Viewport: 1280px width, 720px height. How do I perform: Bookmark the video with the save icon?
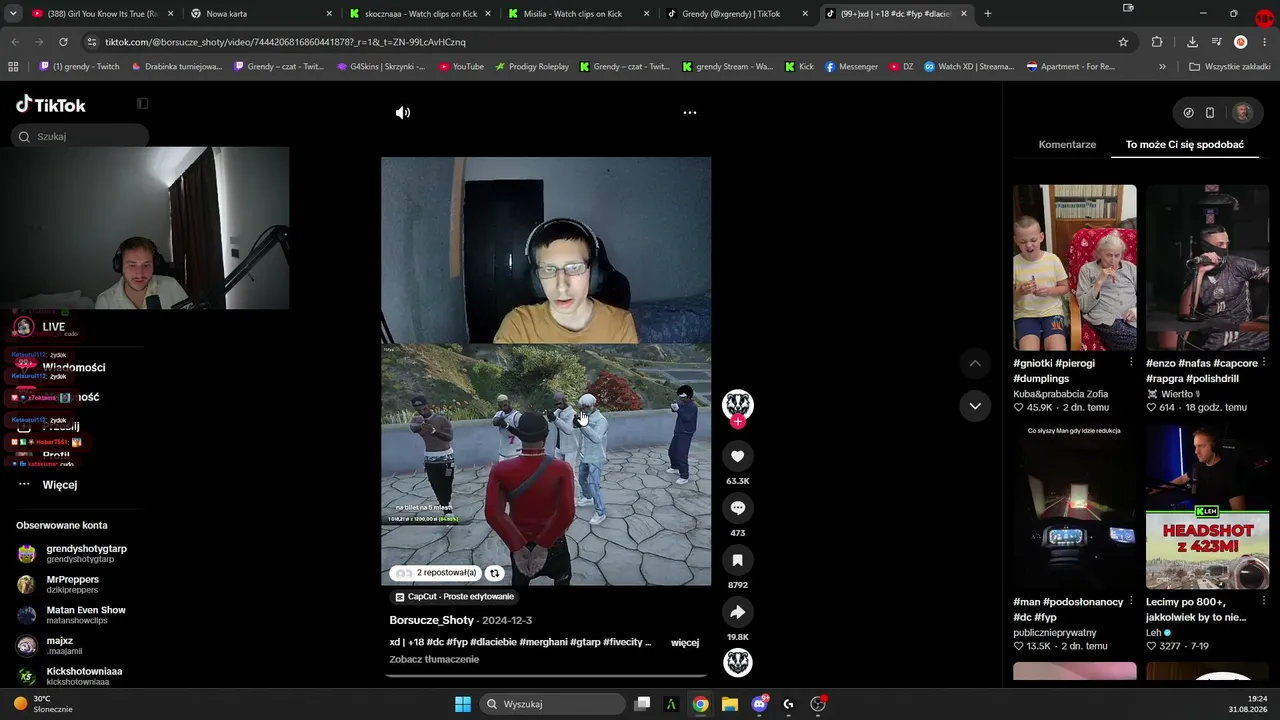(738, 560)
